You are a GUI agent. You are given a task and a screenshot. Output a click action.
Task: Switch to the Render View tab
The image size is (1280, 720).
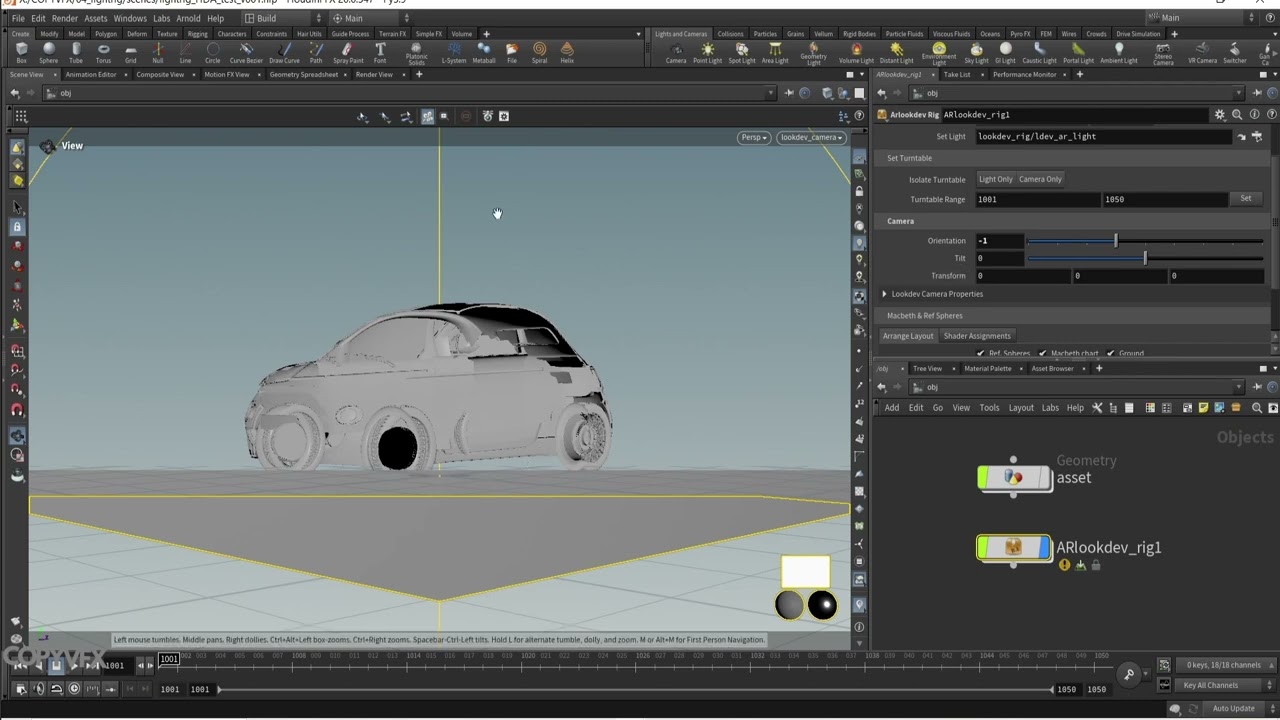pyautogui.click(x=374, y=74)
